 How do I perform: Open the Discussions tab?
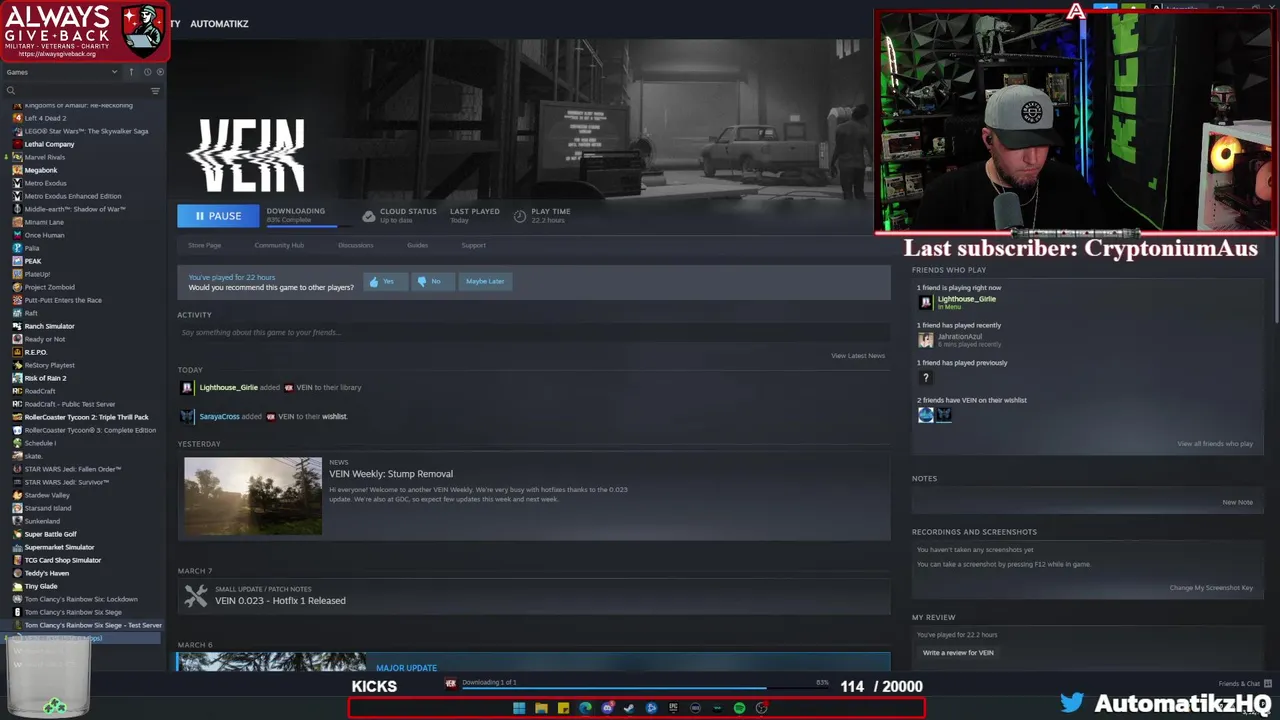(355, 245)
